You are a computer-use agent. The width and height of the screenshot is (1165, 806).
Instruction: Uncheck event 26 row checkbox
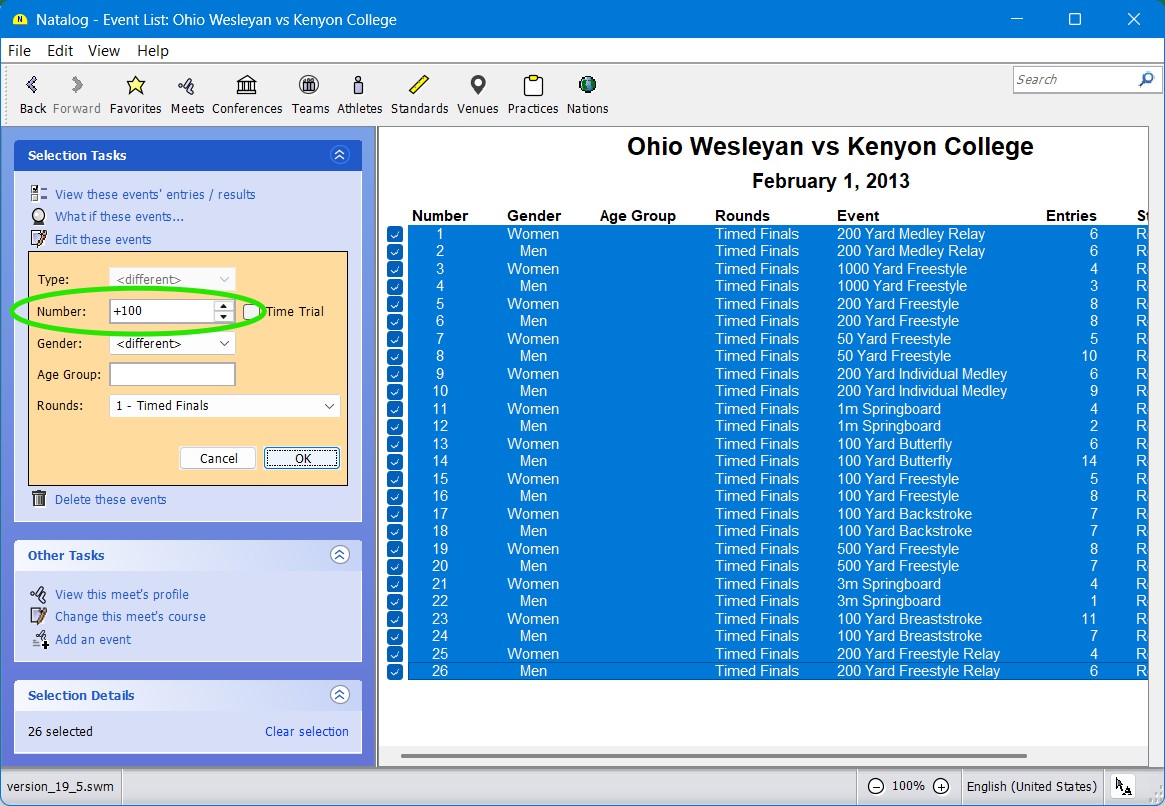(395, 672)
